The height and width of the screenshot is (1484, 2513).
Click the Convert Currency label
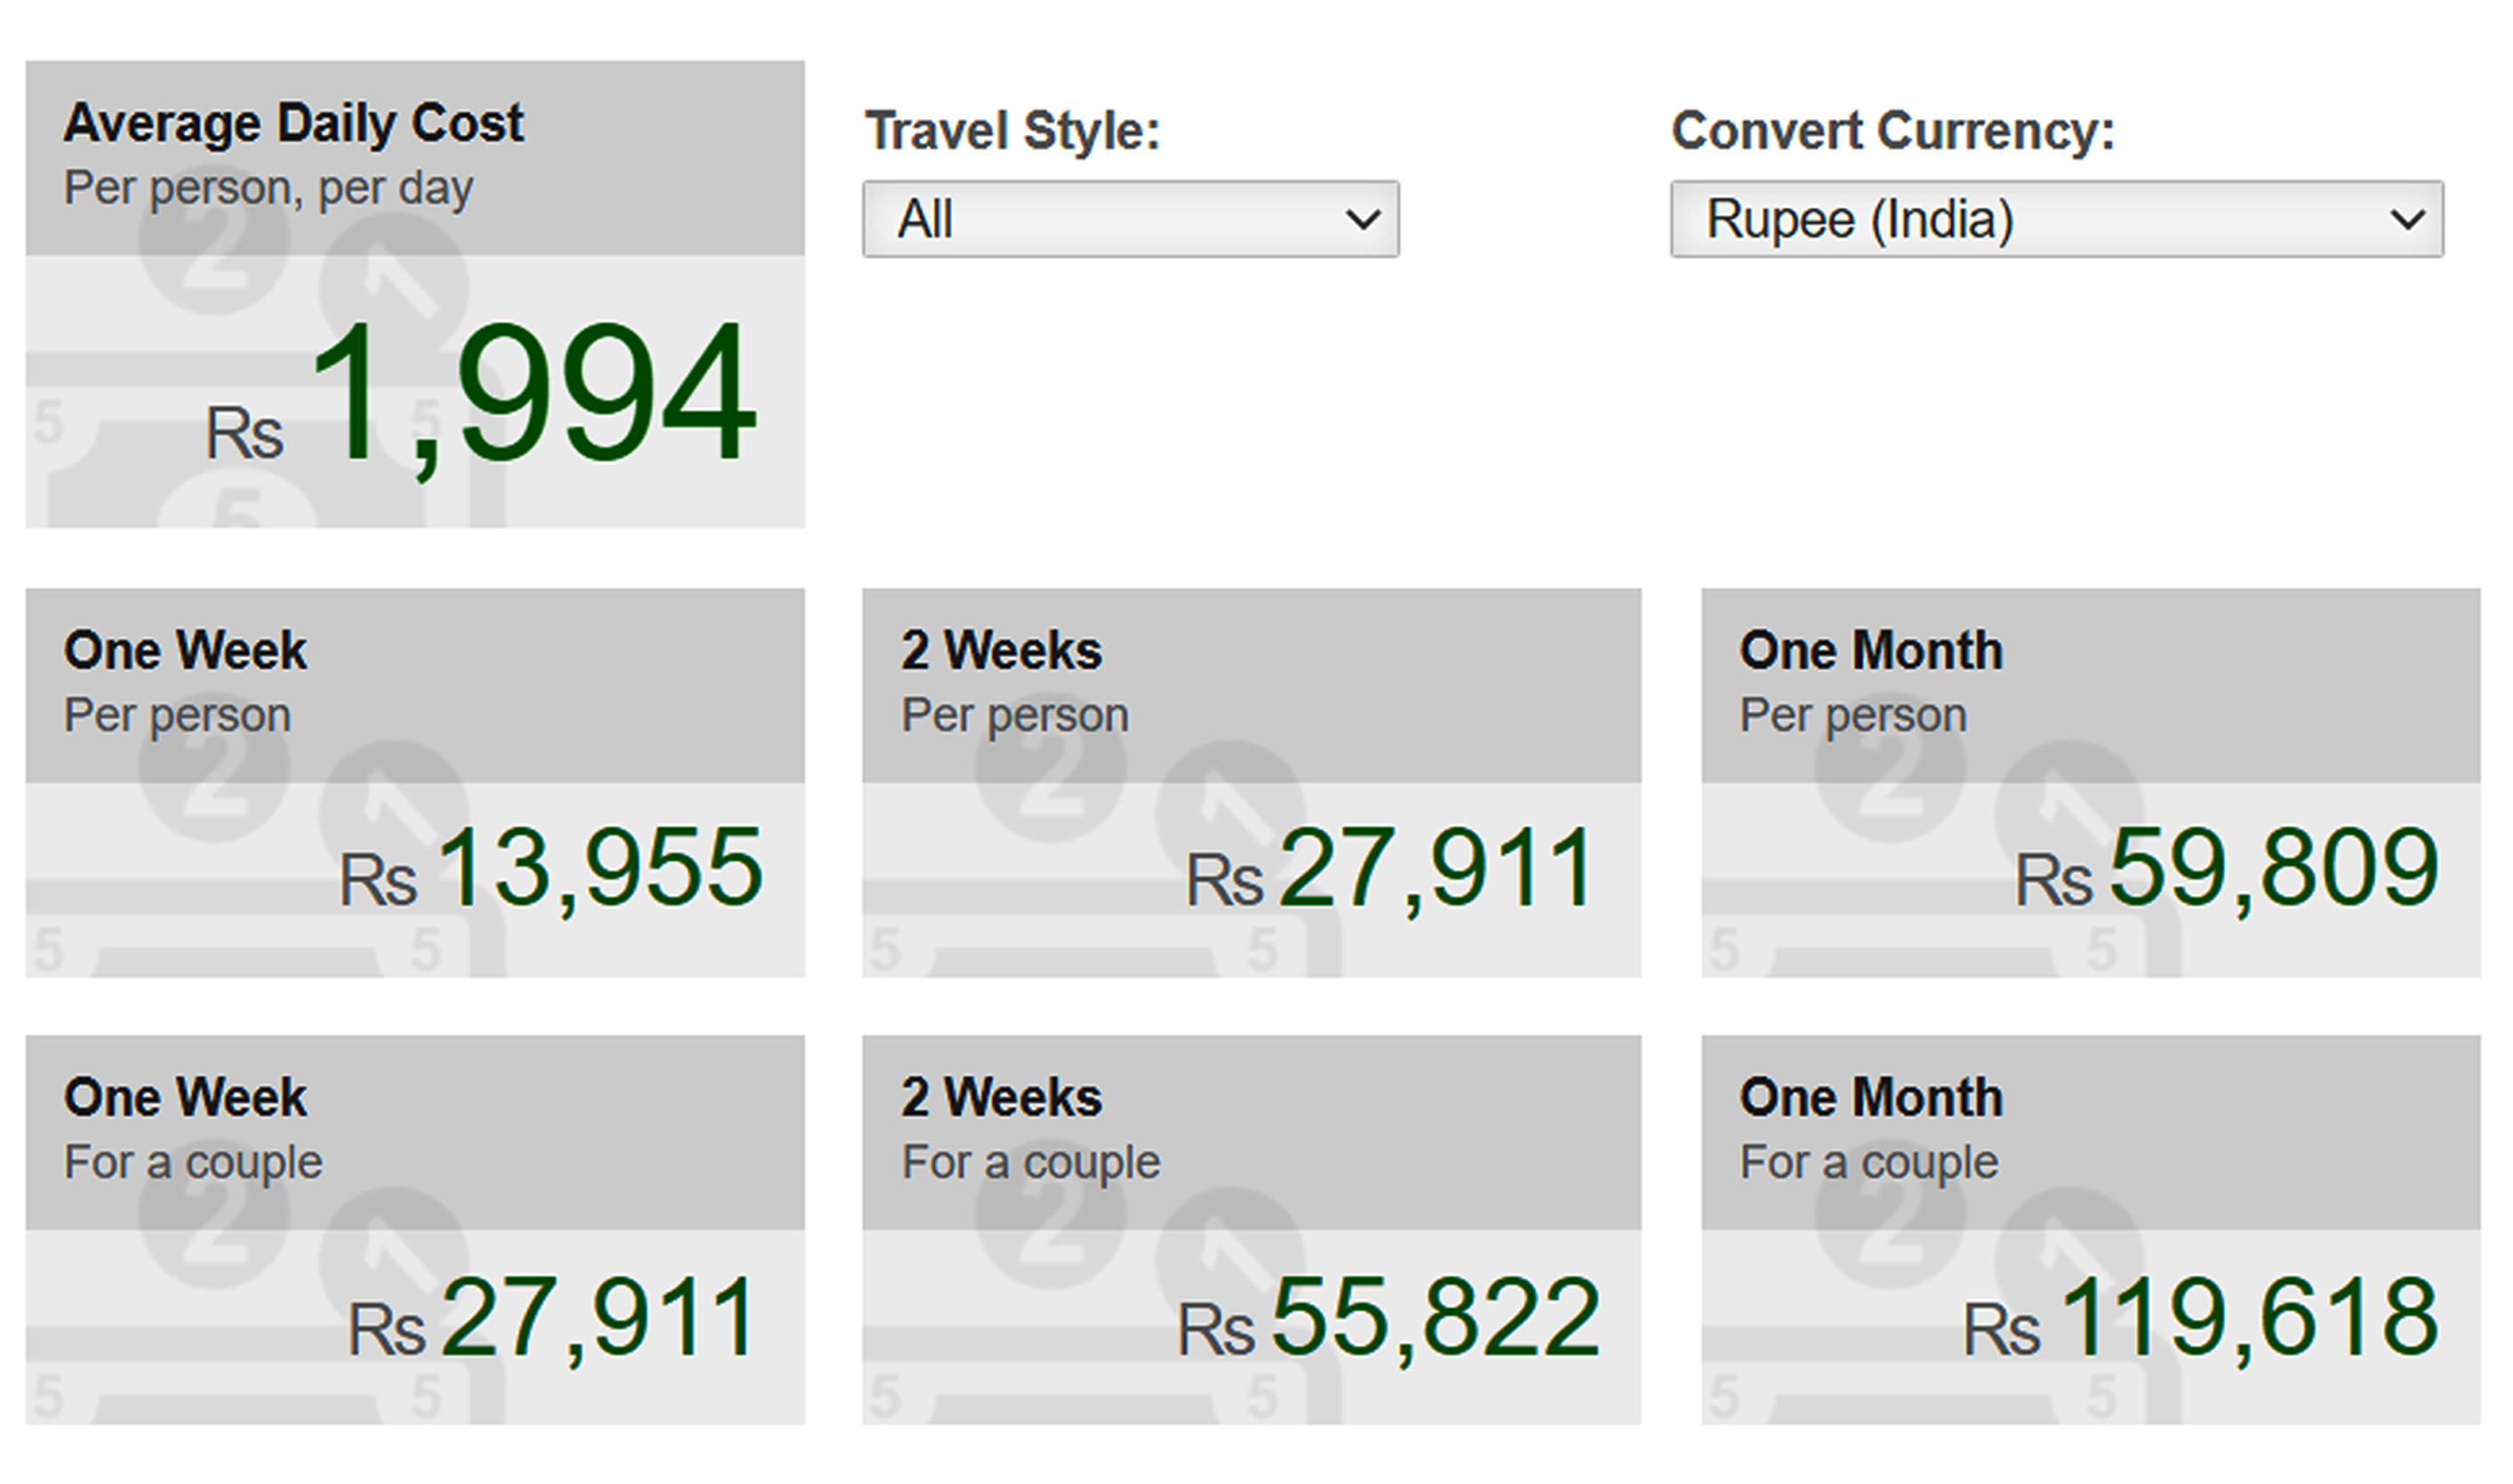pos(1893,131)
